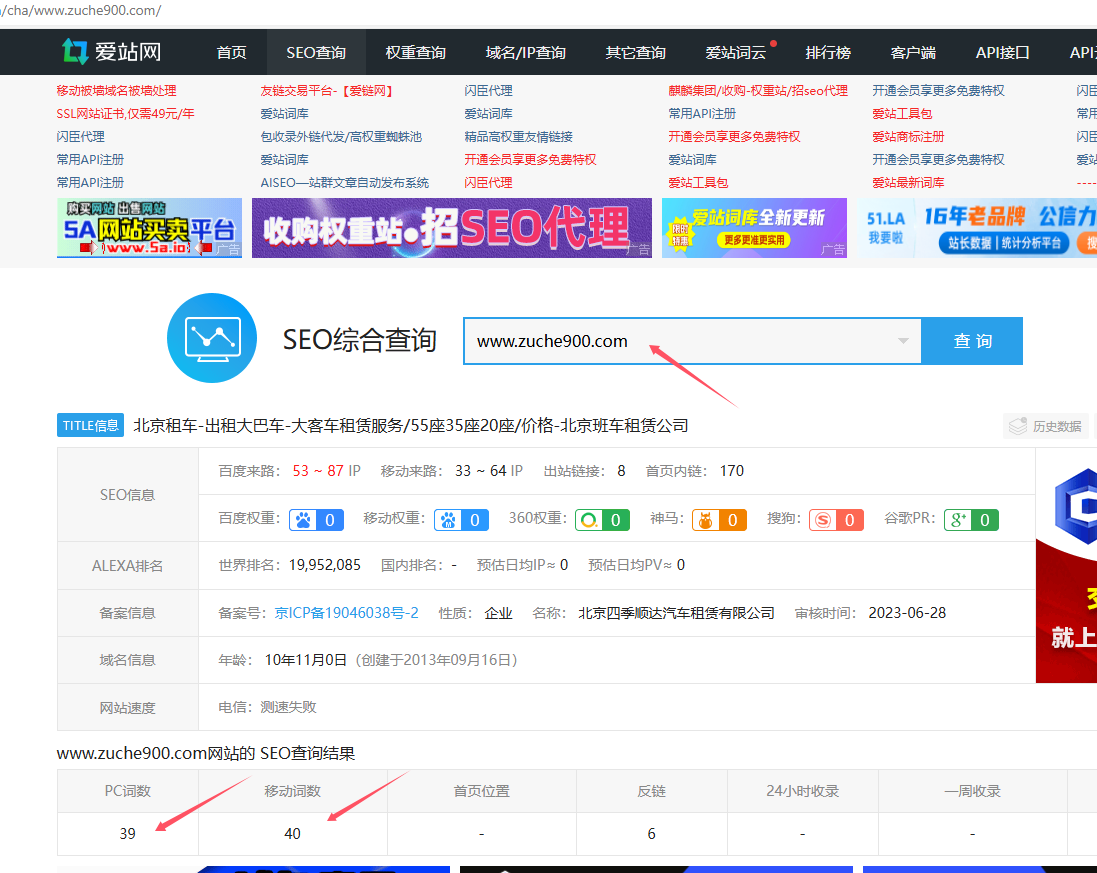
Task: Click the 搜狗 red badge
Action: click(836, 520)
